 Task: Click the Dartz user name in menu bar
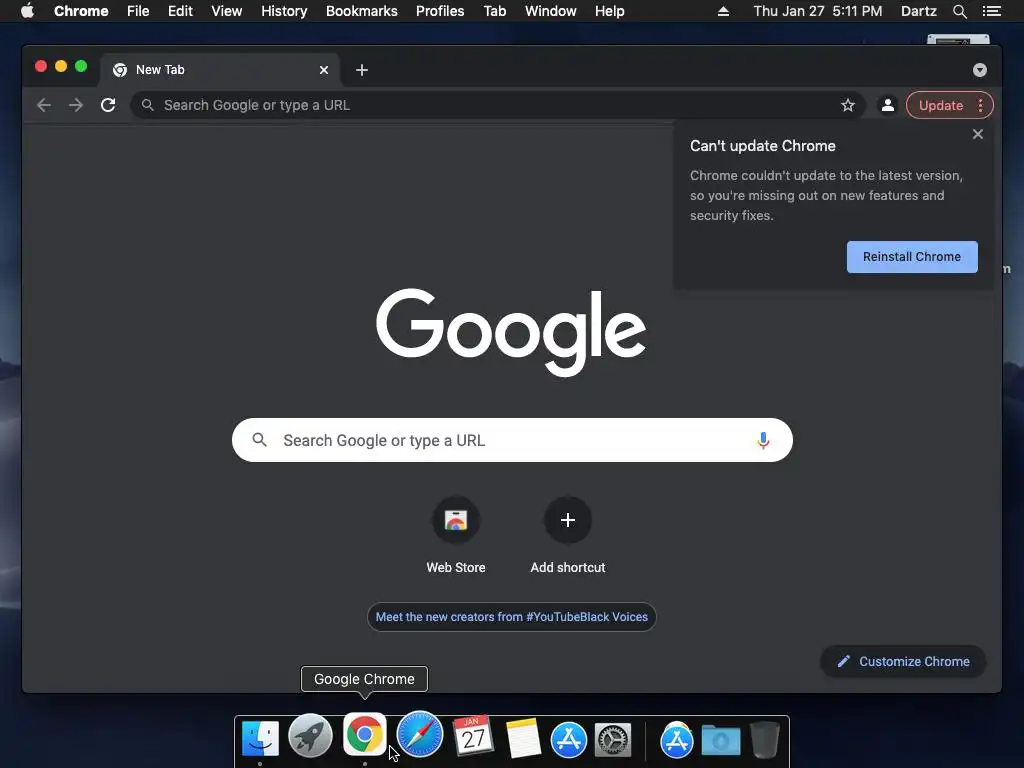tap(918, 11)
